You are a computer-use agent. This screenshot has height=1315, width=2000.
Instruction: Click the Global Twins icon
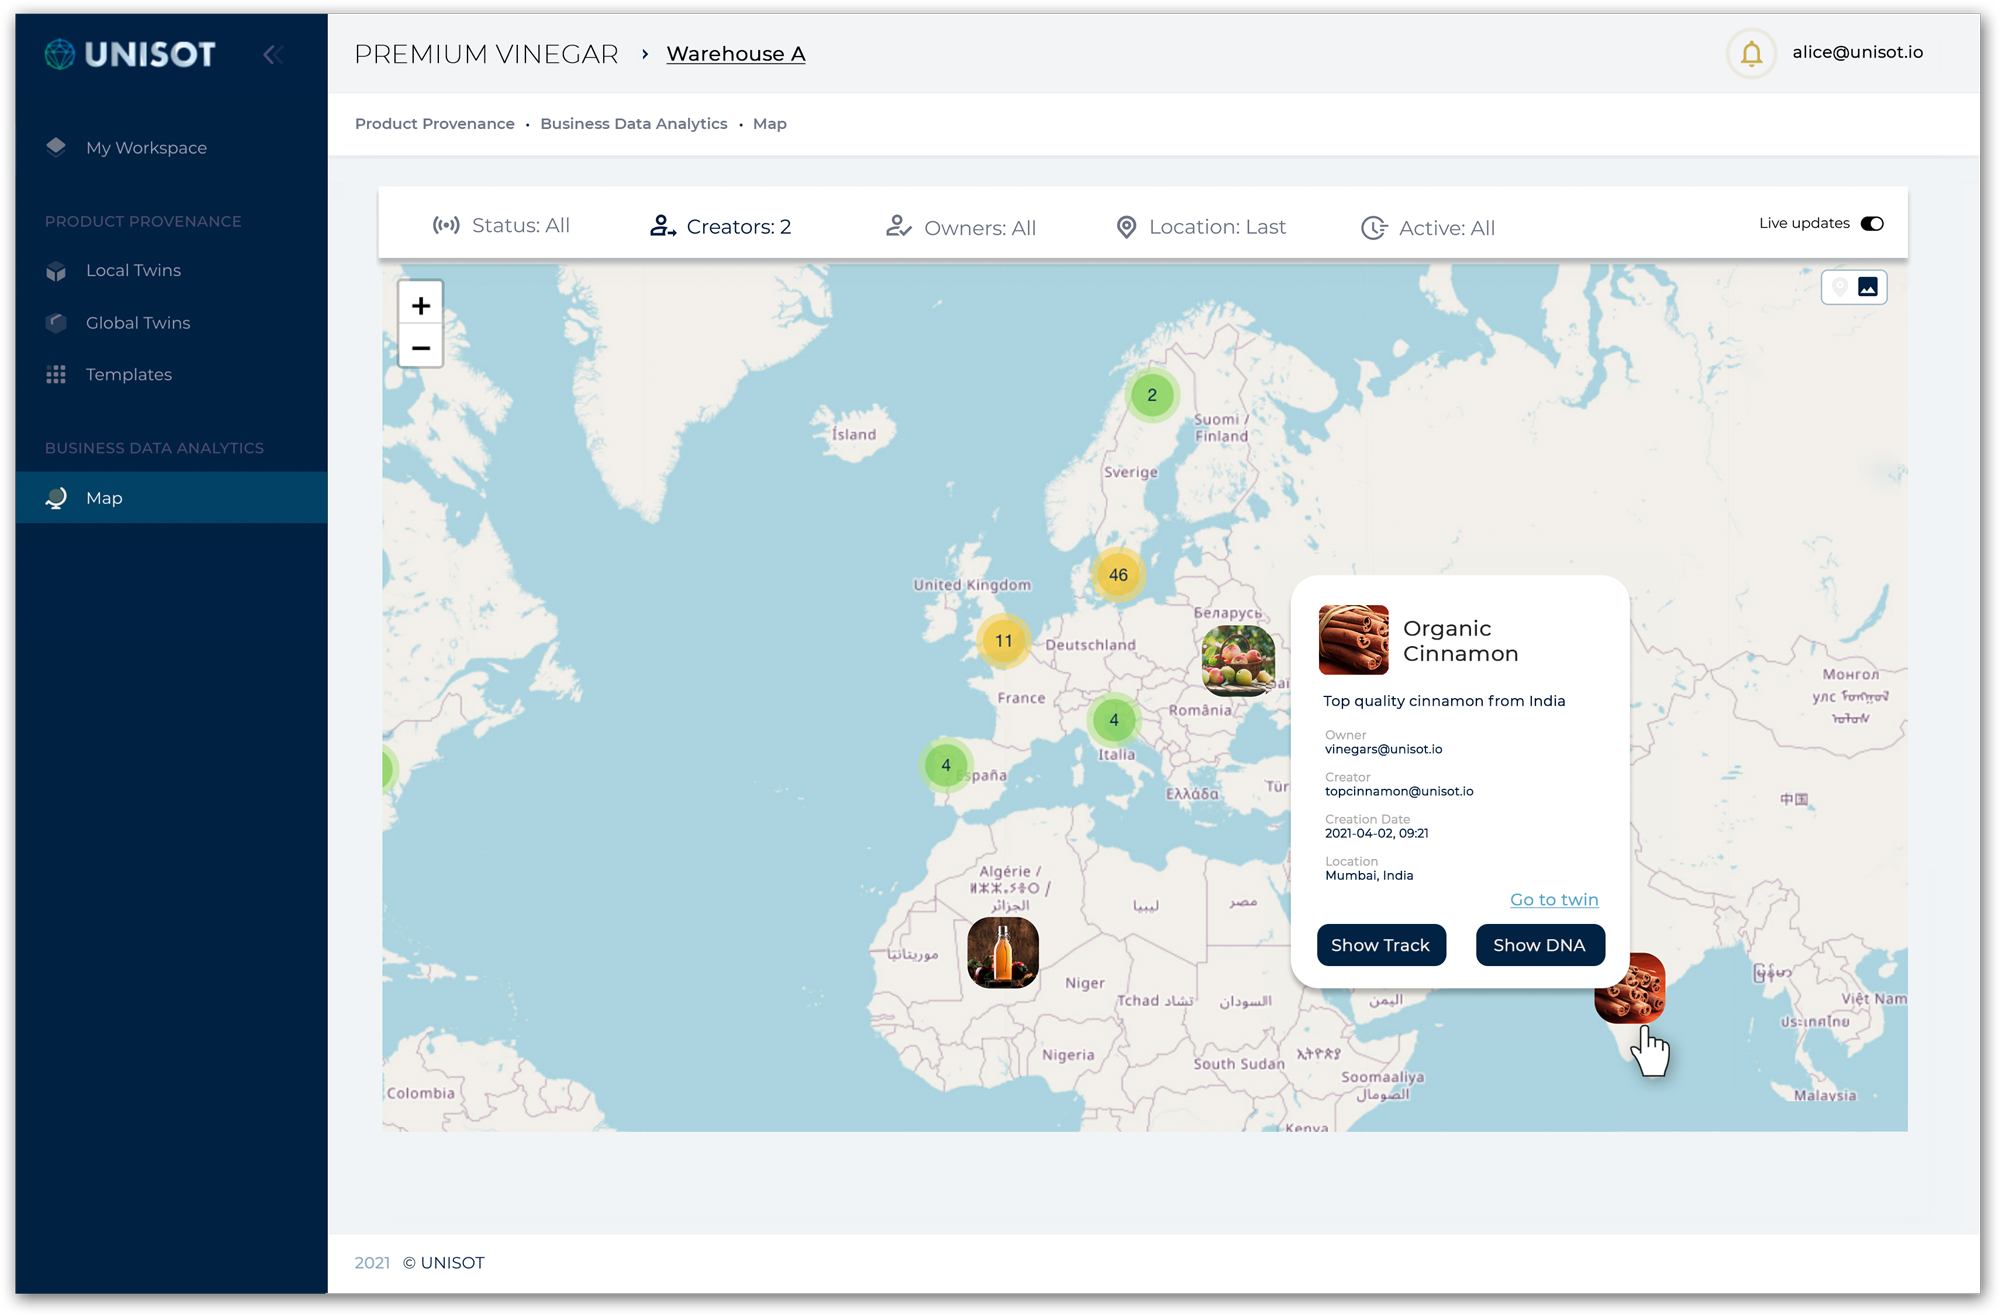(x=56, y=323)
